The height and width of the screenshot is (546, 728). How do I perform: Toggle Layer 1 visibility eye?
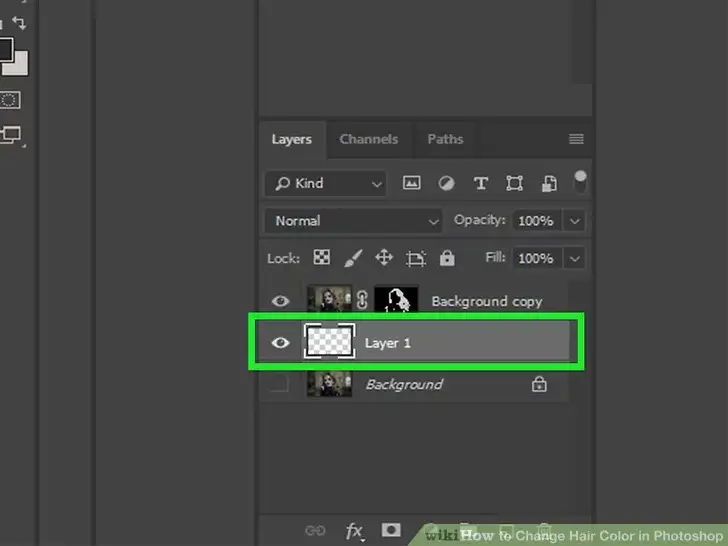click(x=281, y=343)
